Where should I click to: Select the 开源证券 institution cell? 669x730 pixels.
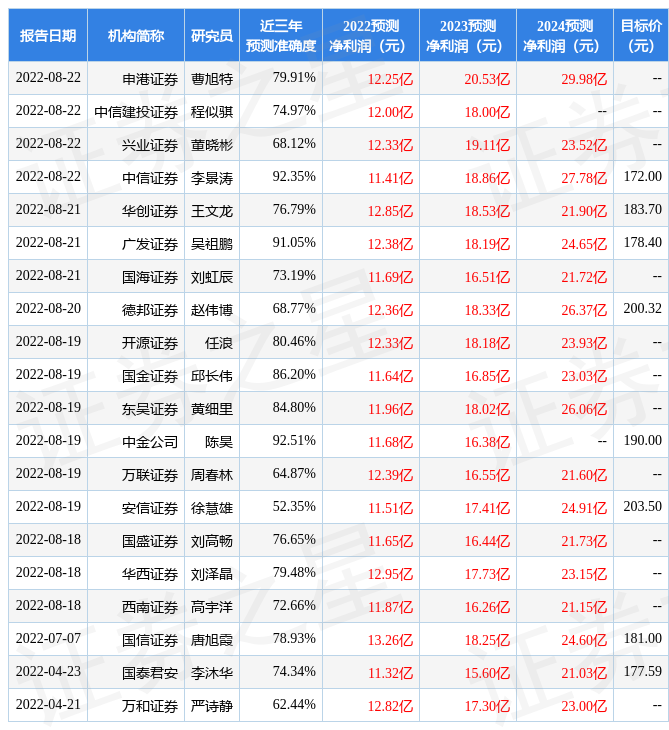135,343
